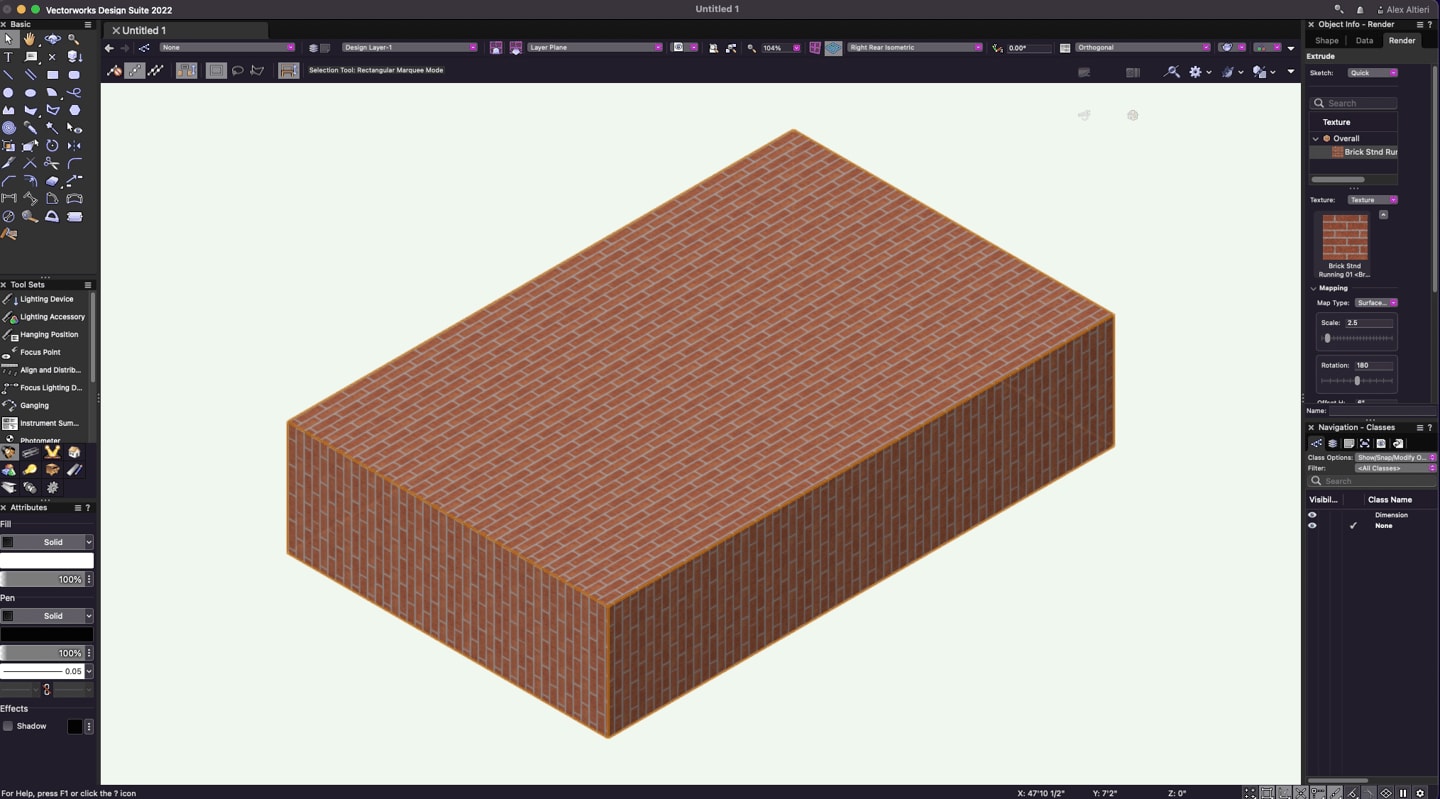This screenshot has height=799, width=1440.
Task: Switch to the Render tab
Action: point(1402,41)
